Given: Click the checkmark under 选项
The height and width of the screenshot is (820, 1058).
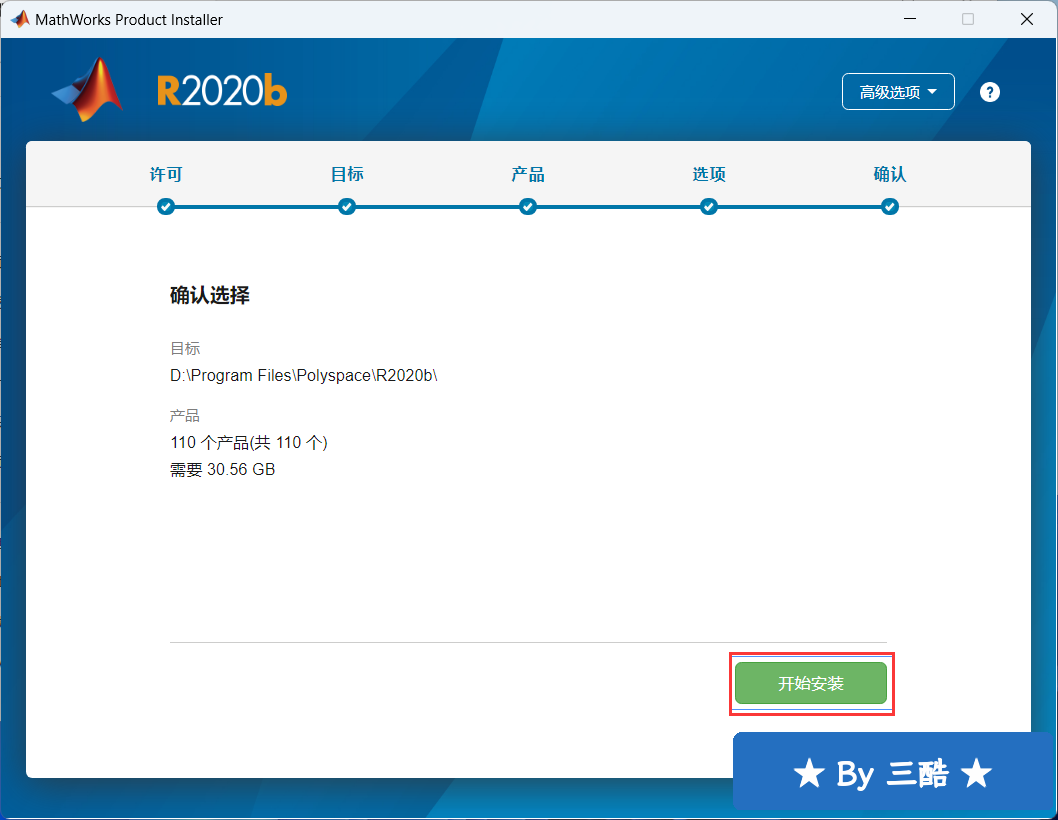Looking at the screenshot, I should pos(708,207).
